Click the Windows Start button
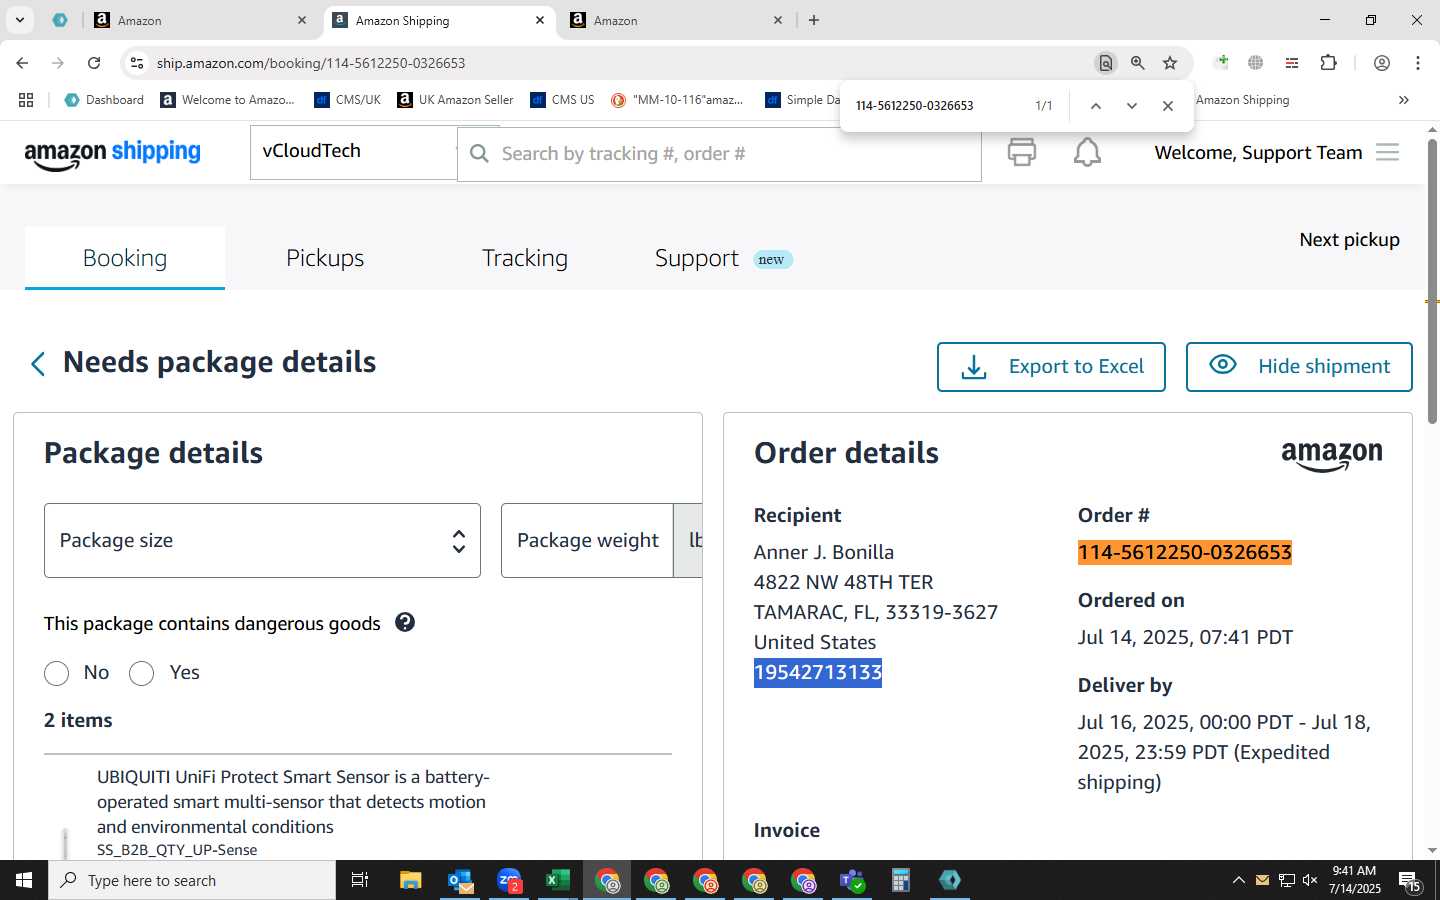The image size is (1440, 900). click(24, 880)
